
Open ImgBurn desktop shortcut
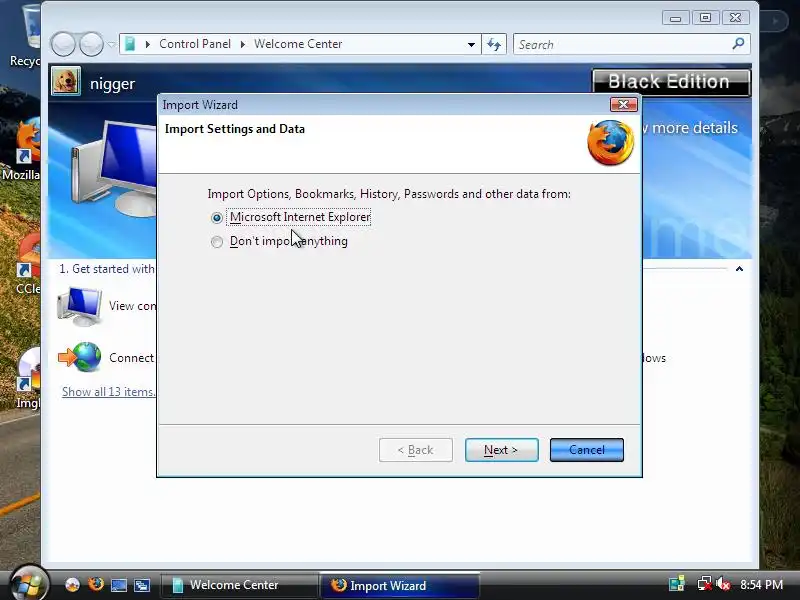(27, 379)
